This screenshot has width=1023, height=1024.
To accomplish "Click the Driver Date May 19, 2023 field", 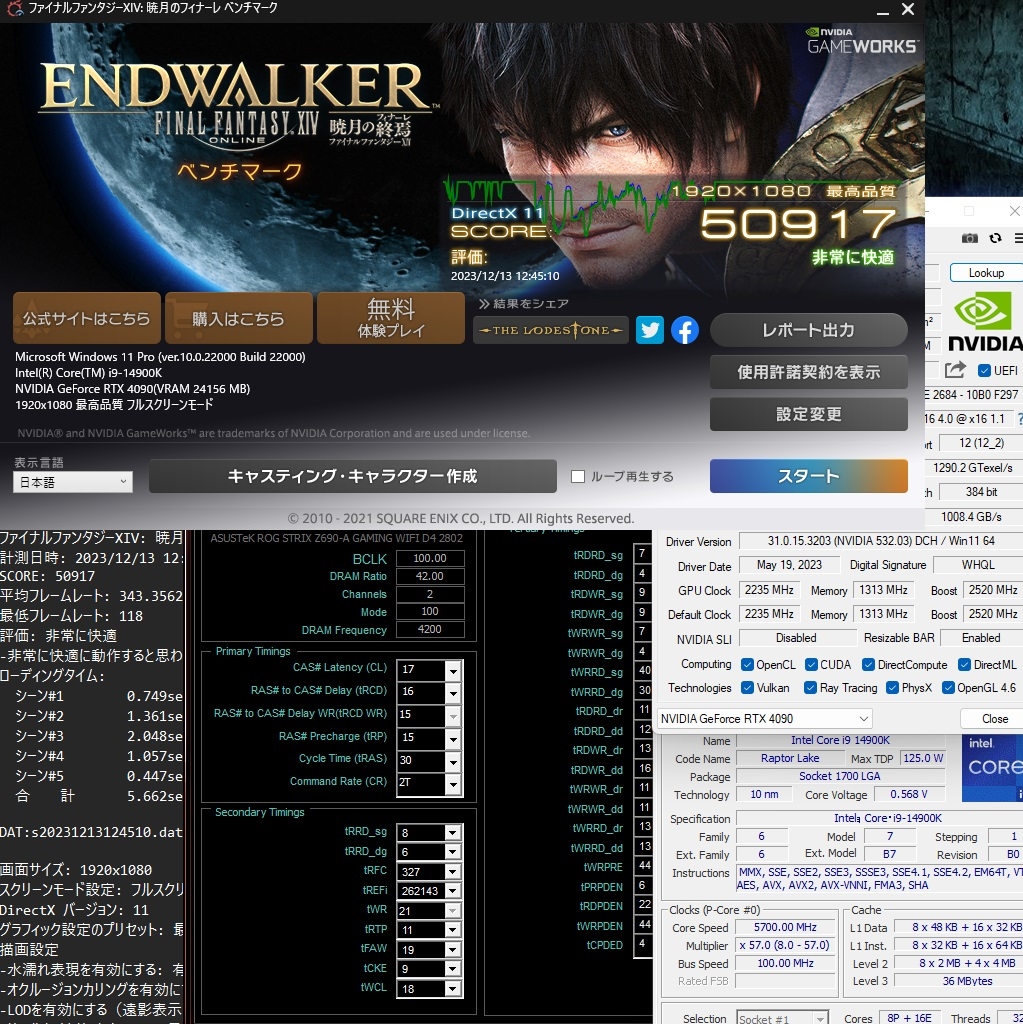I will click(x=789, y=565).
